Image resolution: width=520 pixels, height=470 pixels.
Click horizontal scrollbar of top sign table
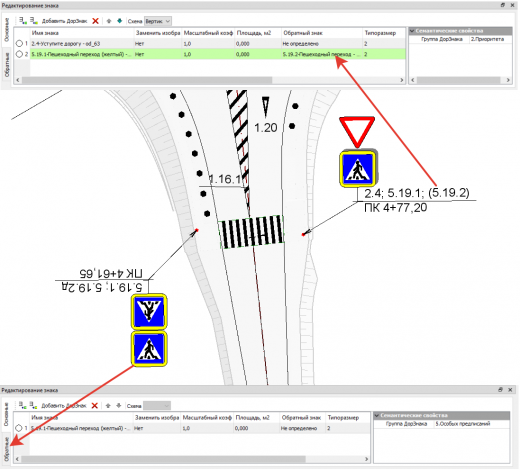pyautogui.click(x=210, y=80)
